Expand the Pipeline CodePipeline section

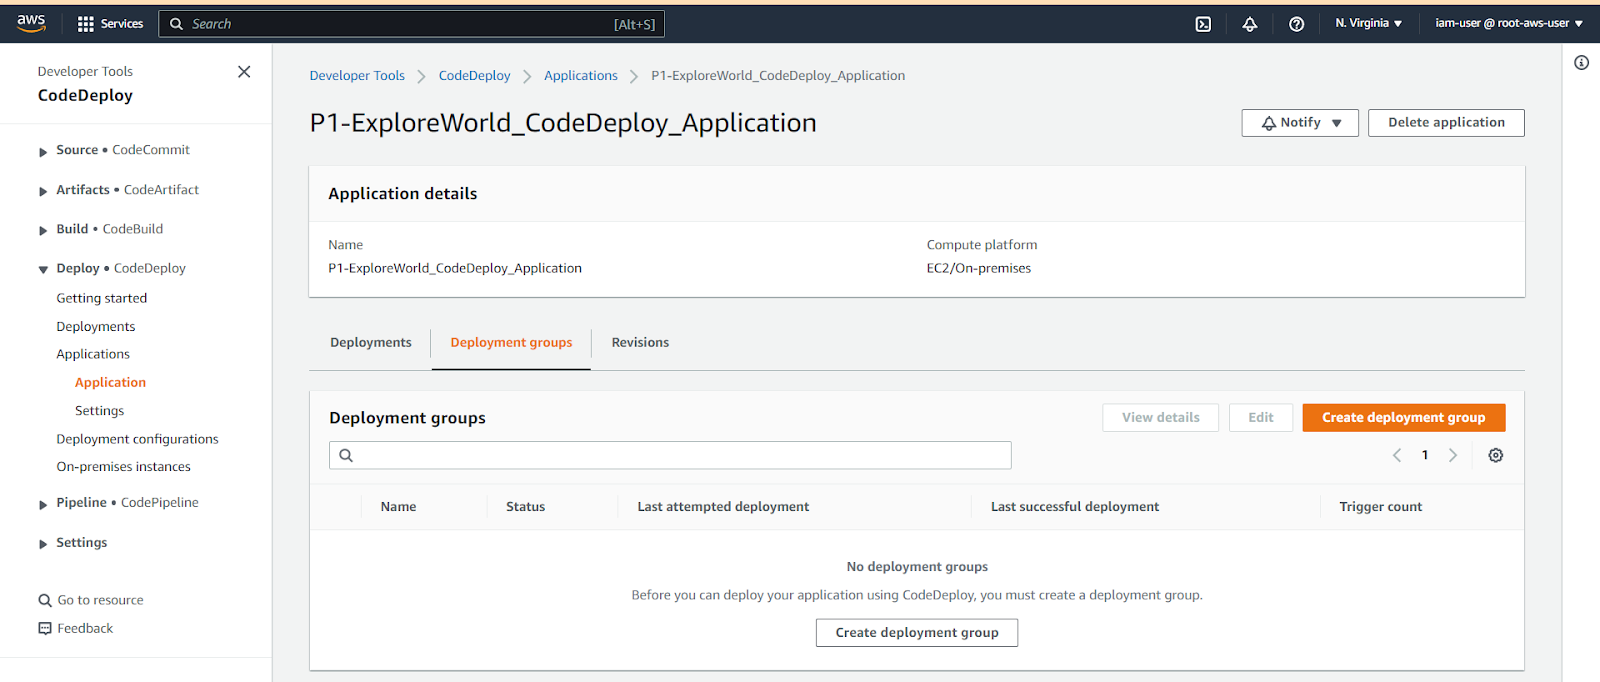coord(43,504)
